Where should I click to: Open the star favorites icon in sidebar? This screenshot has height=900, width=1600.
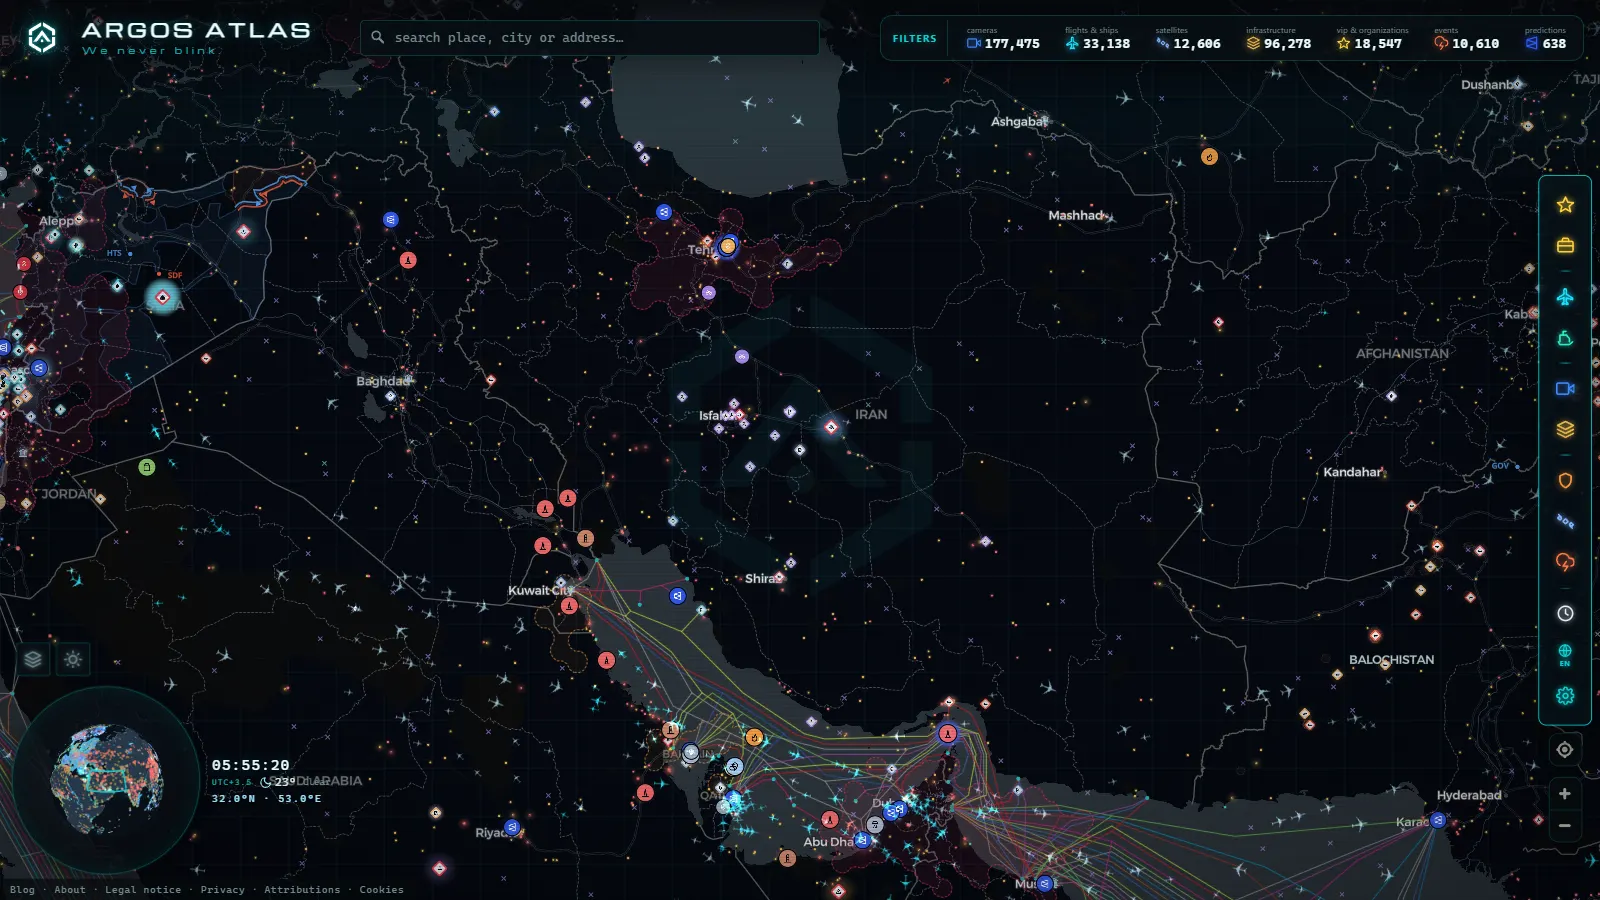(1565, 205)
